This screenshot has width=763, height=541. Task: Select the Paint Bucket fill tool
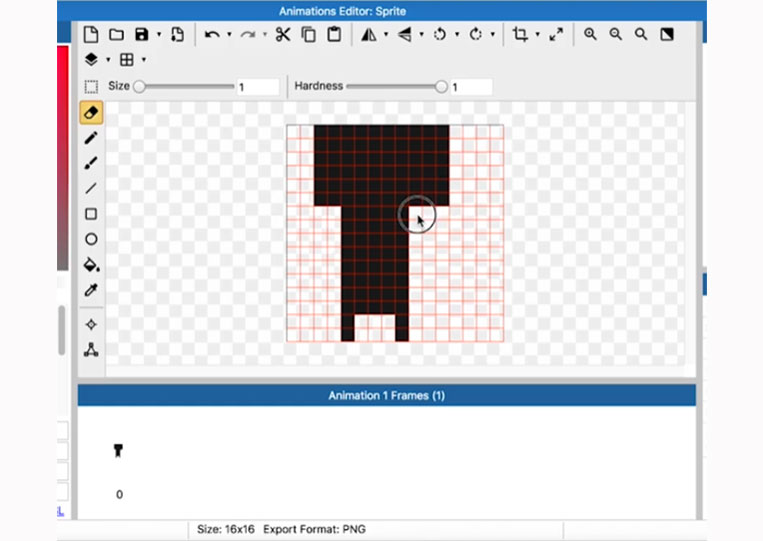(91, 265)
